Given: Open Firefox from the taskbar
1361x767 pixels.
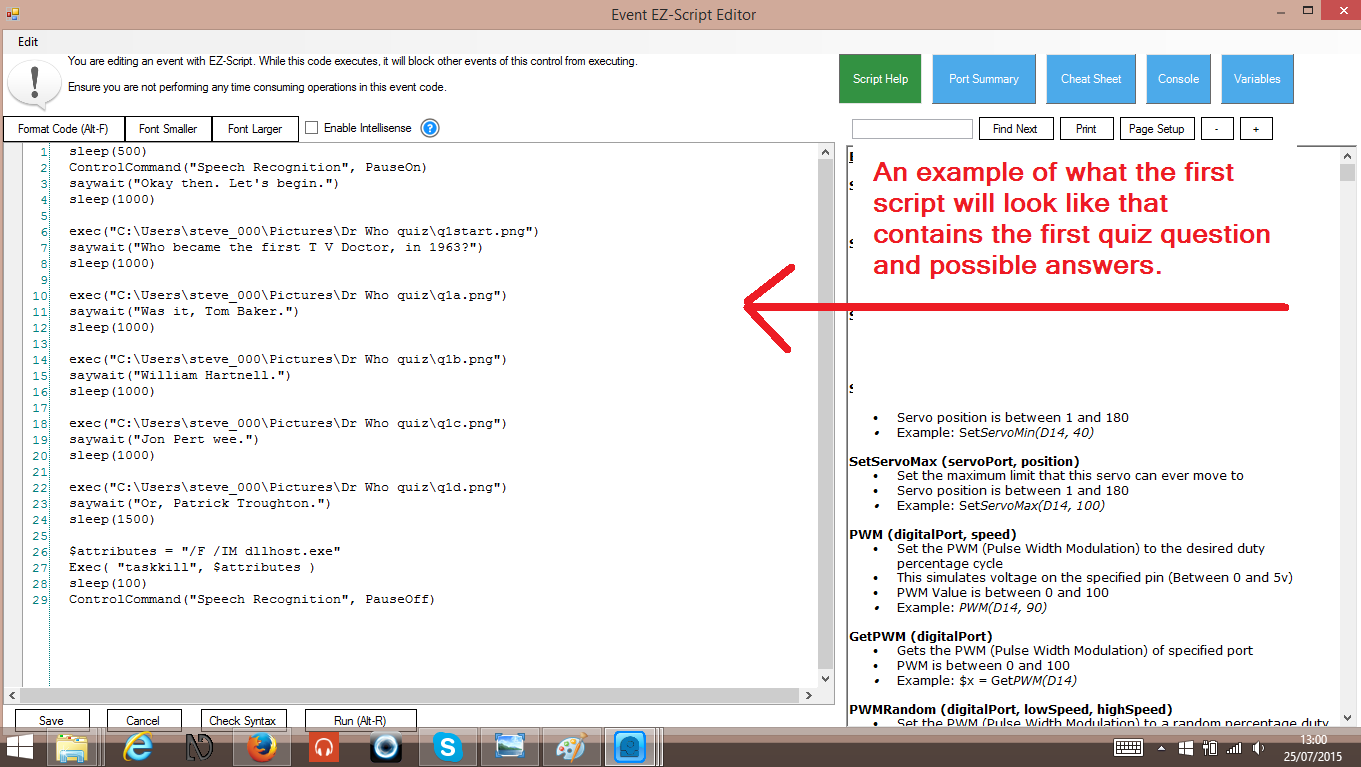Looking at the screenshot, I should (x=262, y=747).
